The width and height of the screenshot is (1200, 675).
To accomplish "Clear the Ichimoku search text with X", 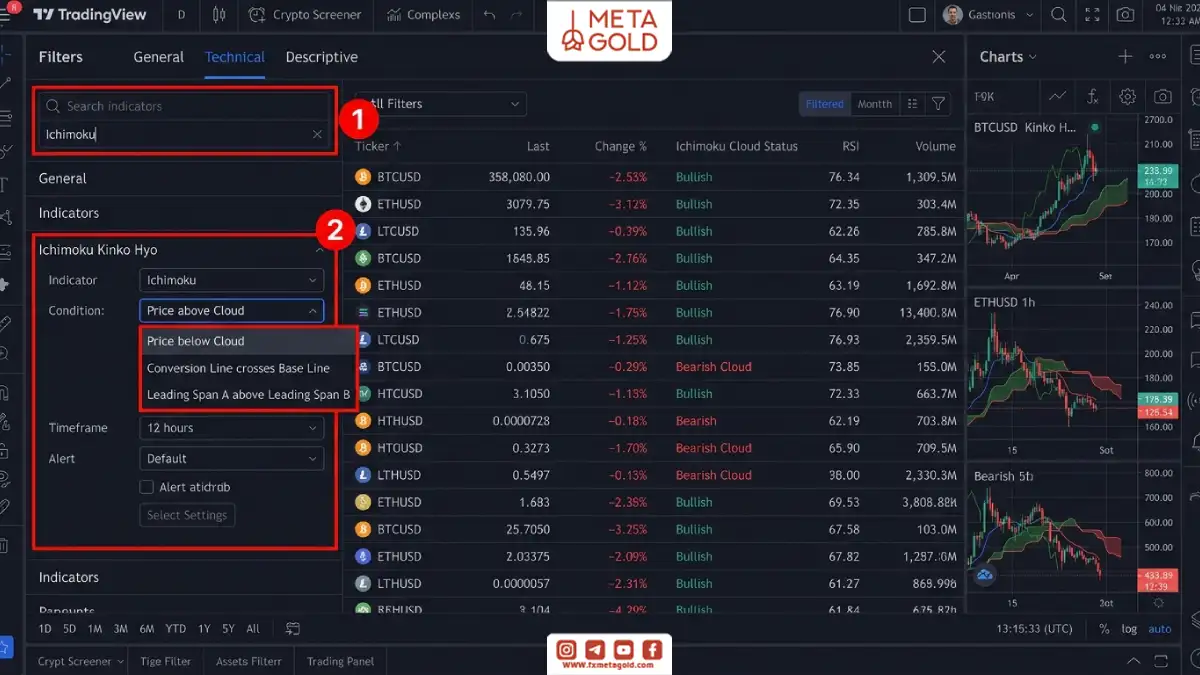I will 317,134.
